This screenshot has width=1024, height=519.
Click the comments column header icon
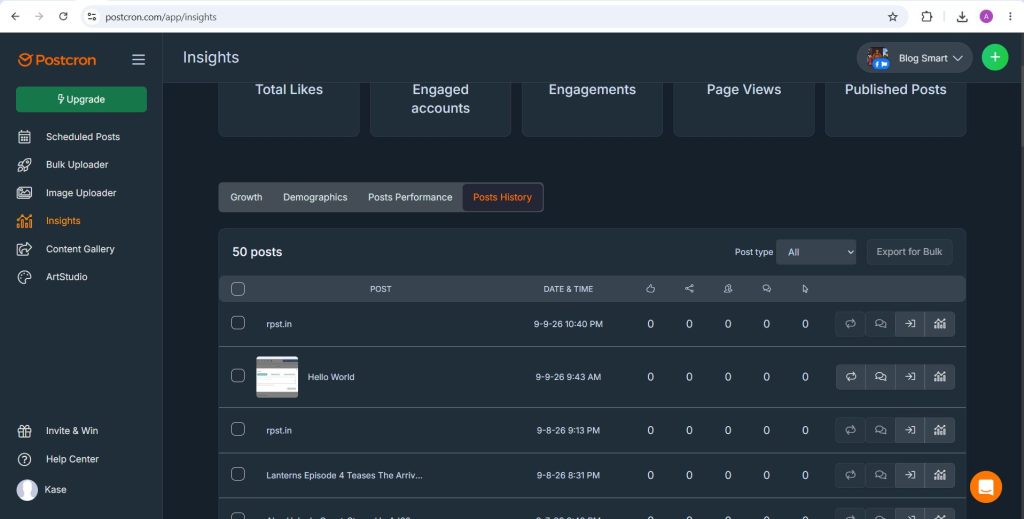pos(767,289)
